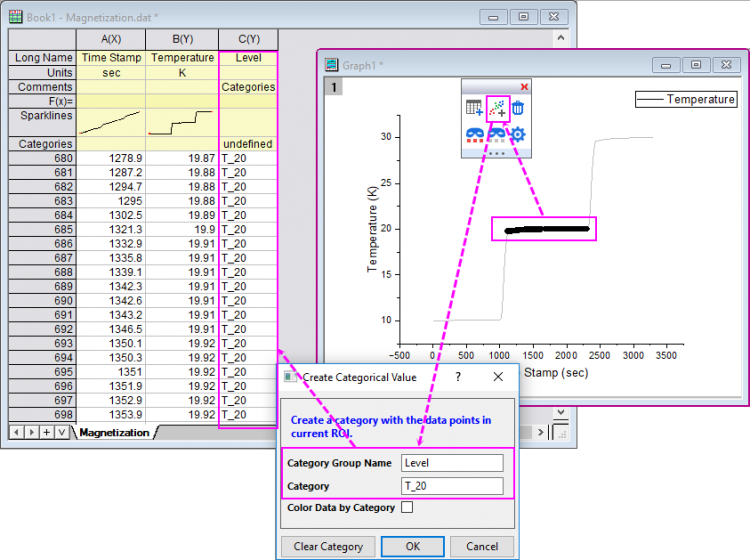
Task: Select the Magnetization sheet tab
Action: point(114,432)
